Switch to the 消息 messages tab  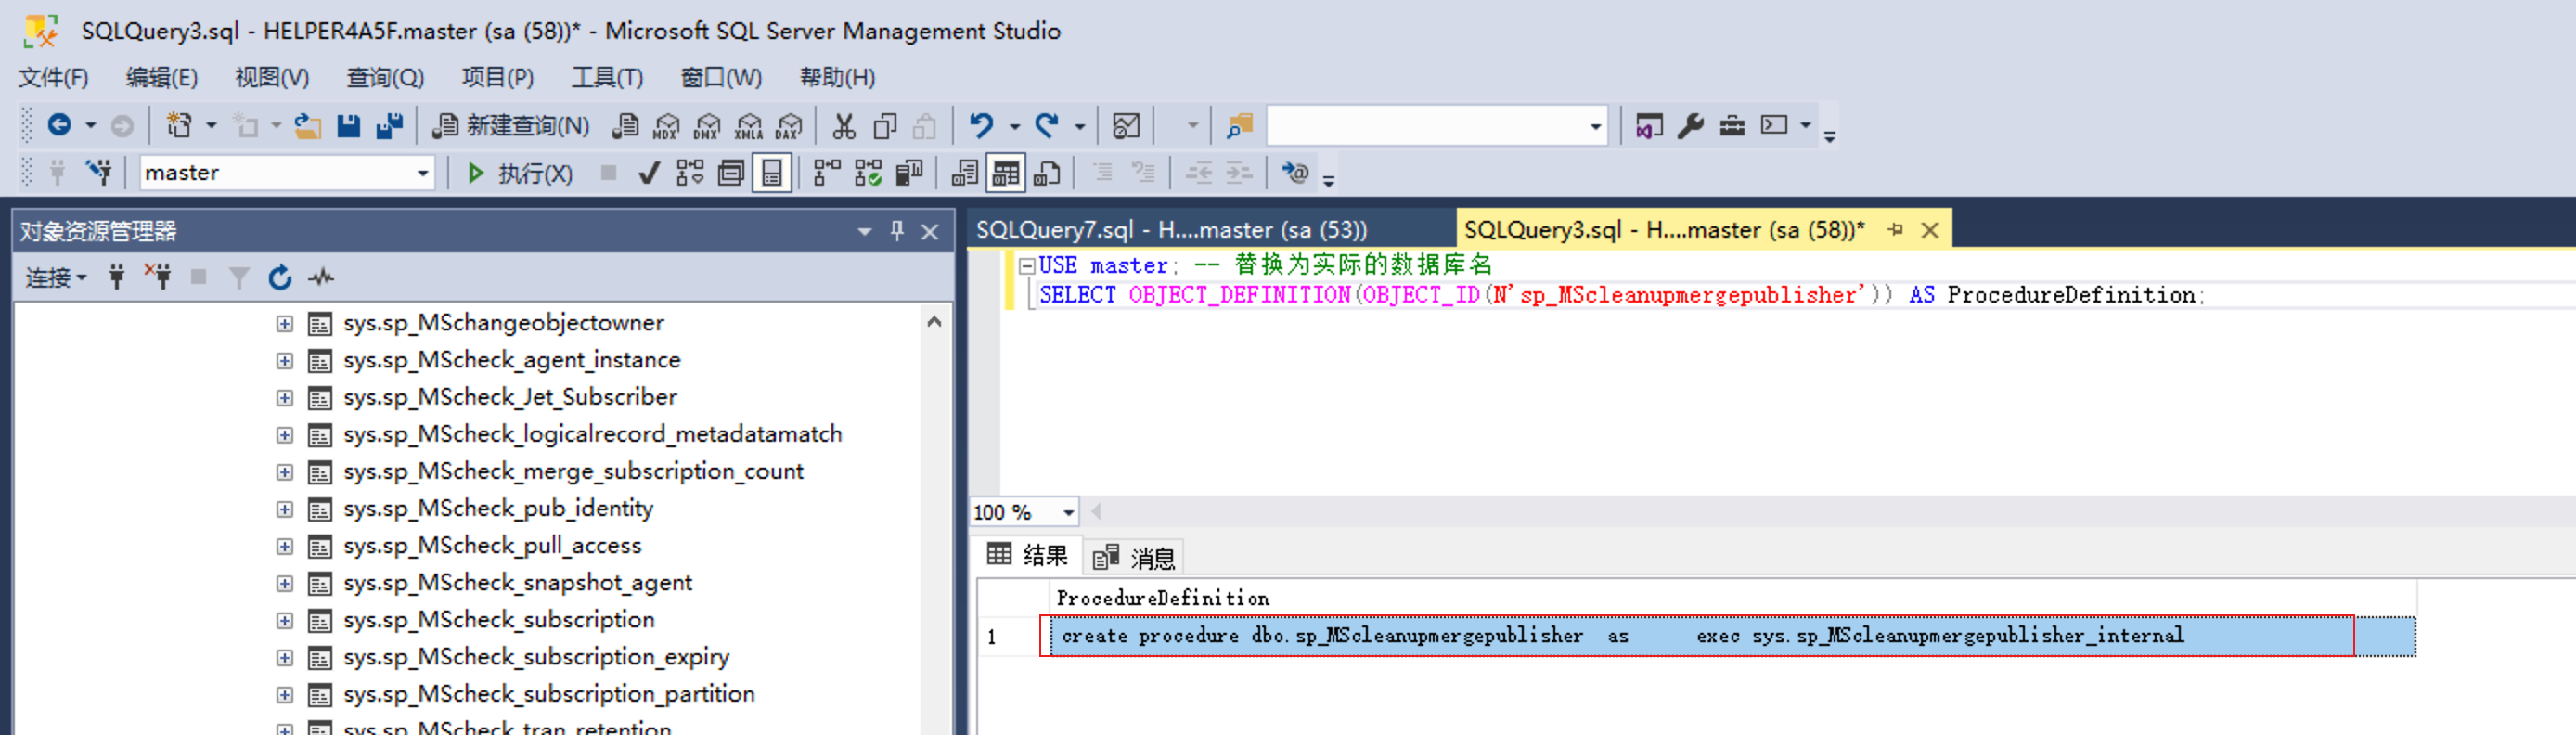tap(1135, 558)
